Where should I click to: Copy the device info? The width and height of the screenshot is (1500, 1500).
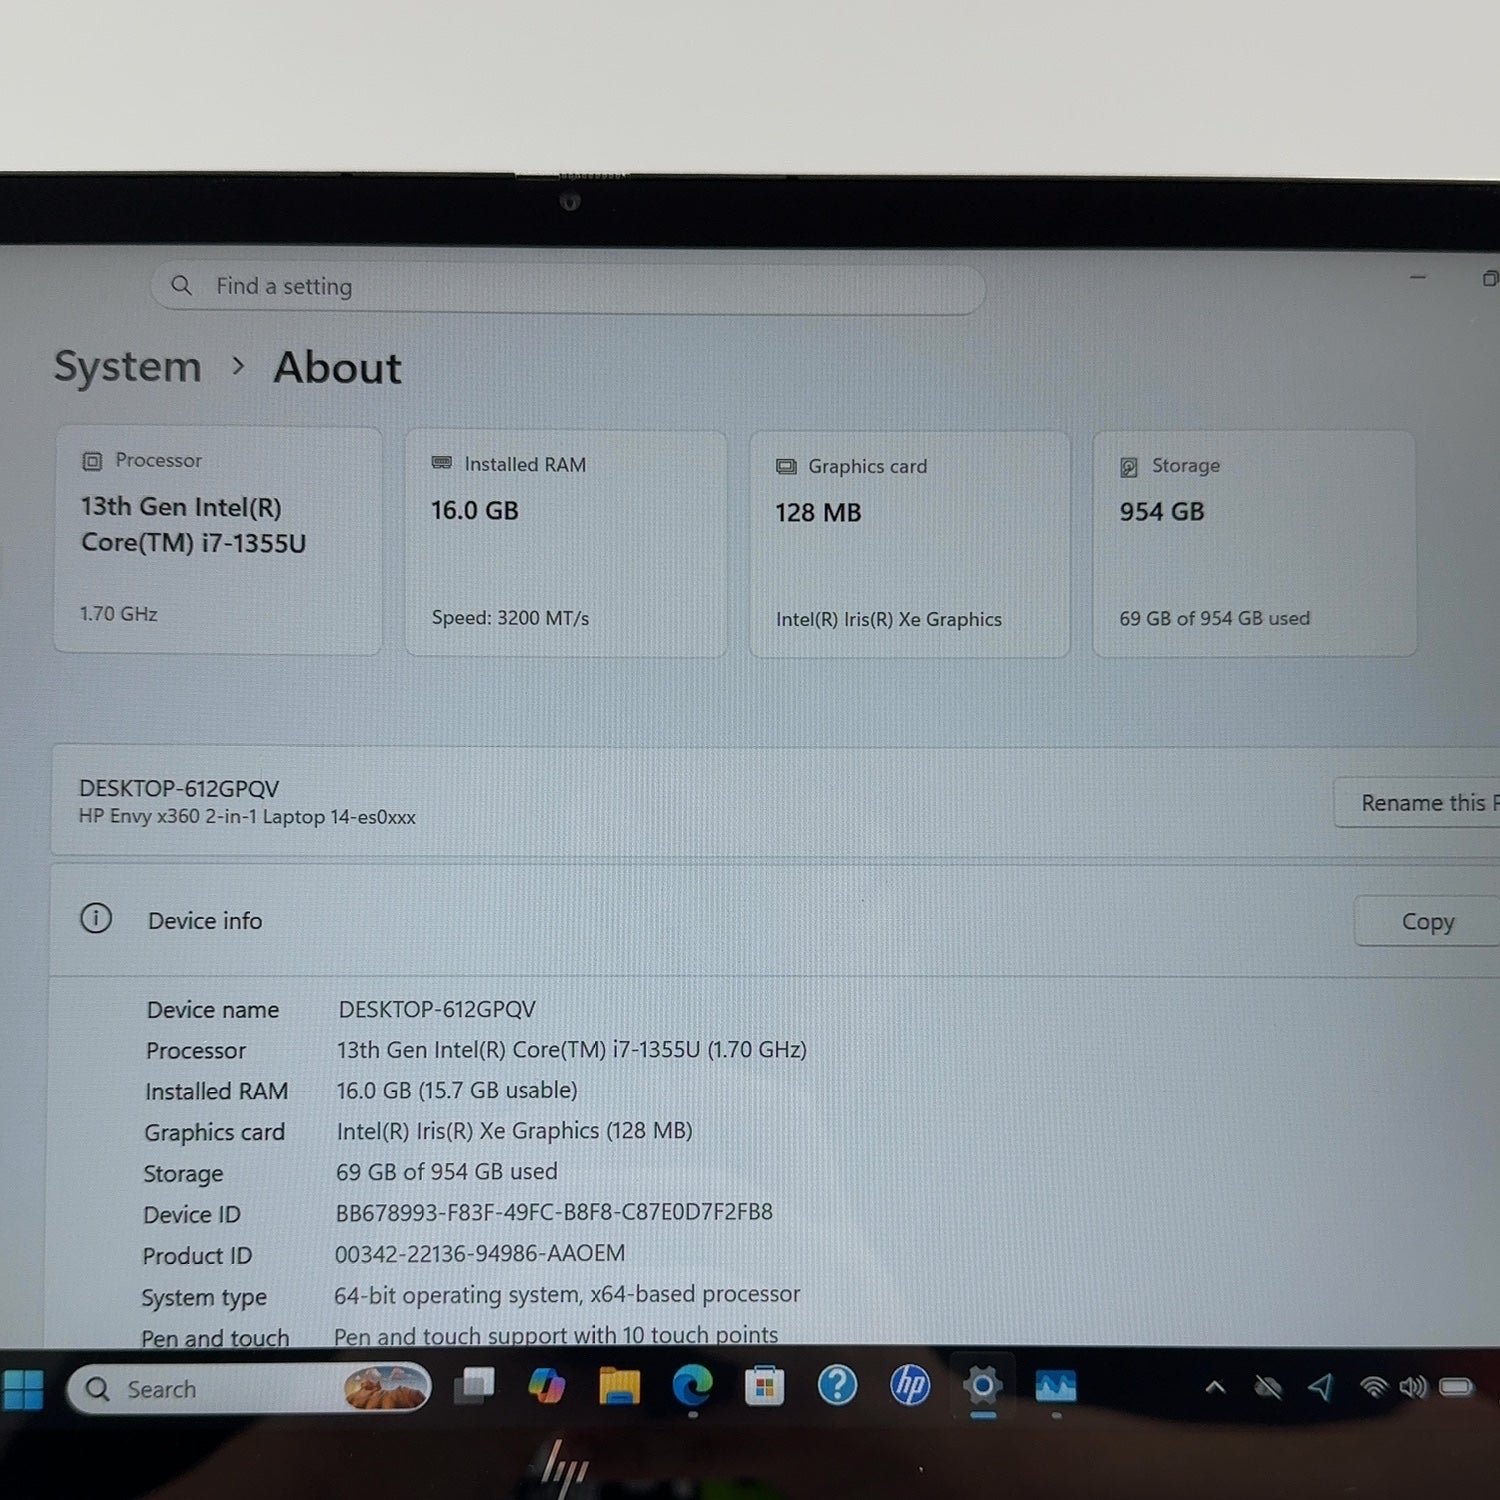[1427, 921]
